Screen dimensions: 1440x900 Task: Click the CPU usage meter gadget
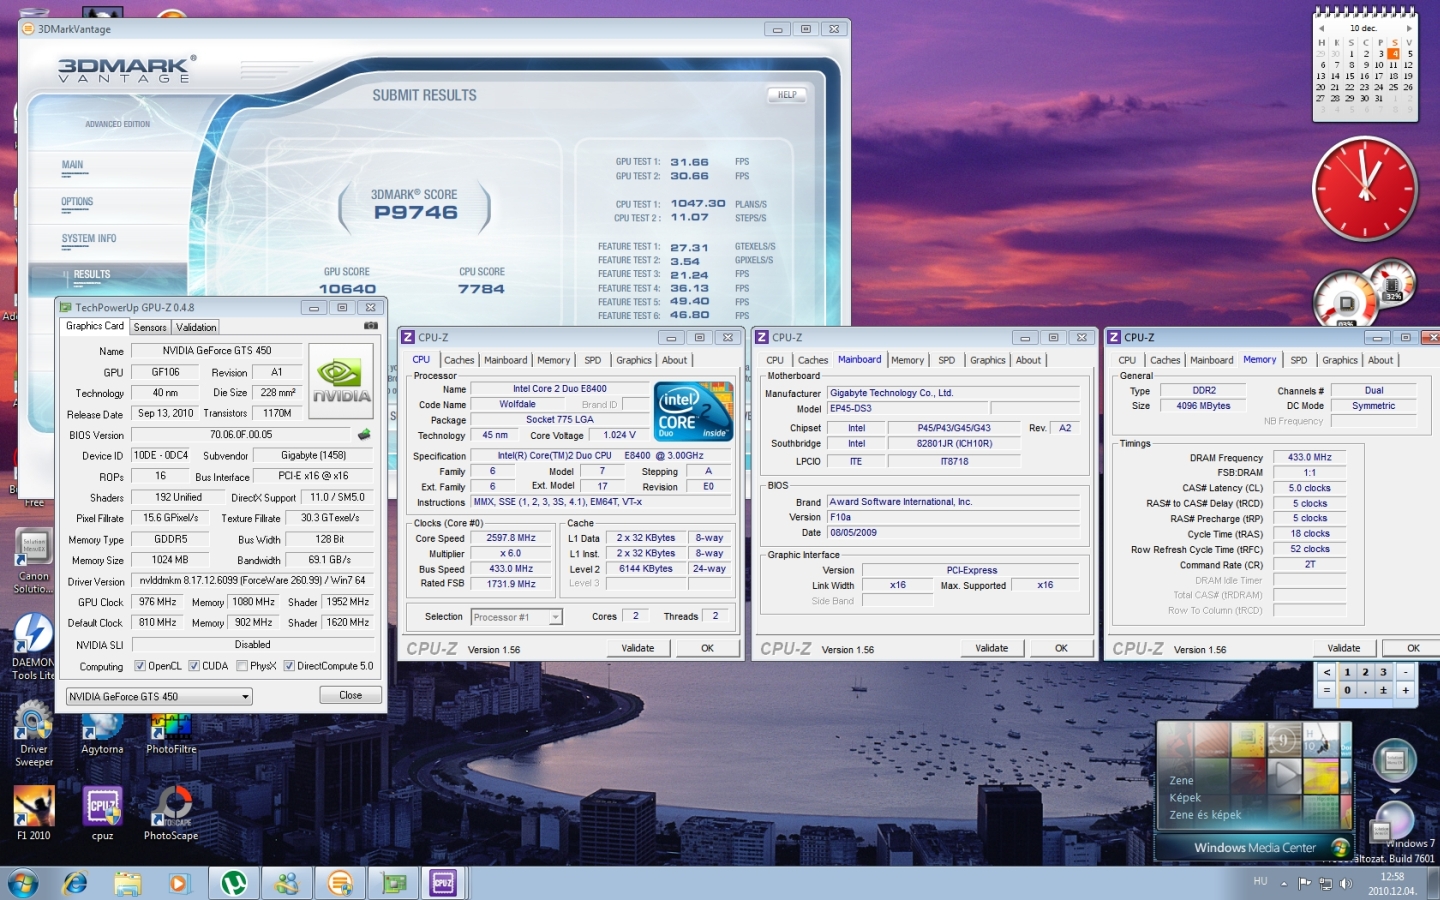tap(1345, 300)
